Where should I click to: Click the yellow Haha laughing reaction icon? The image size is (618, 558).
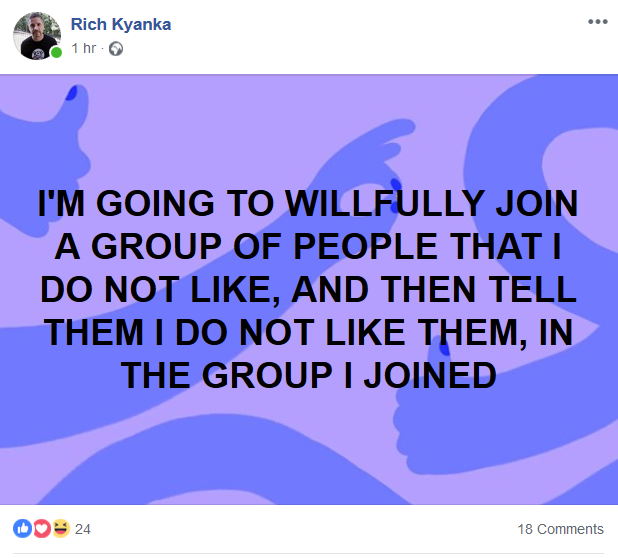tap(61, 528)
